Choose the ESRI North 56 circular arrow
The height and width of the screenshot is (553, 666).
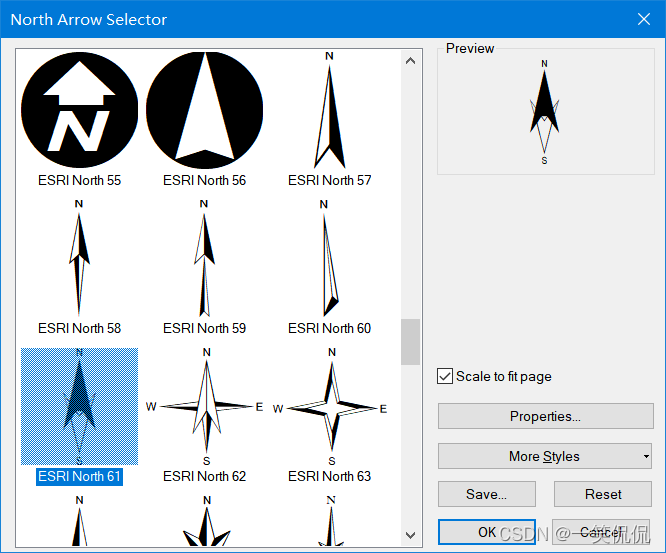pos(204,110)
